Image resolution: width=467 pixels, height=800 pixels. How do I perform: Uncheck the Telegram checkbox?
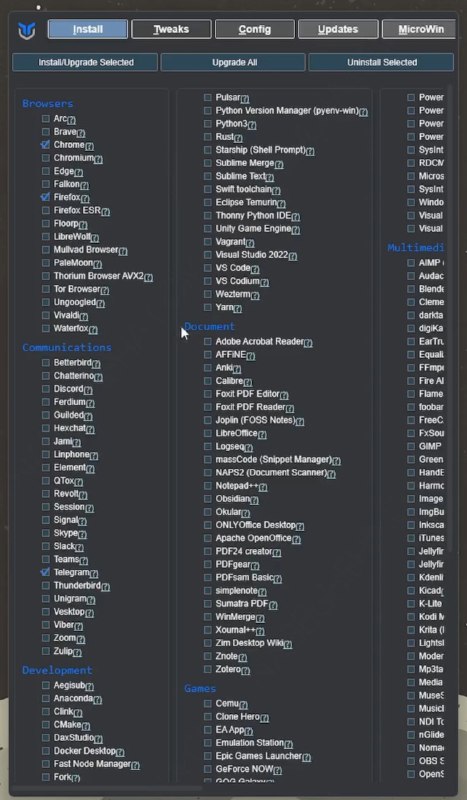(45, 572)
